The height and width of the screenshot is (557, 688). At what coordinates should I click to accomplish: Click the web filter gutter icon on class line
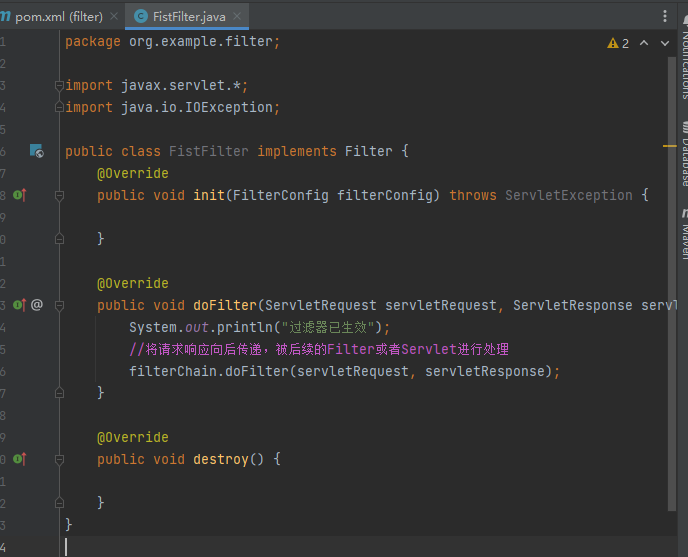coord(36,151)
